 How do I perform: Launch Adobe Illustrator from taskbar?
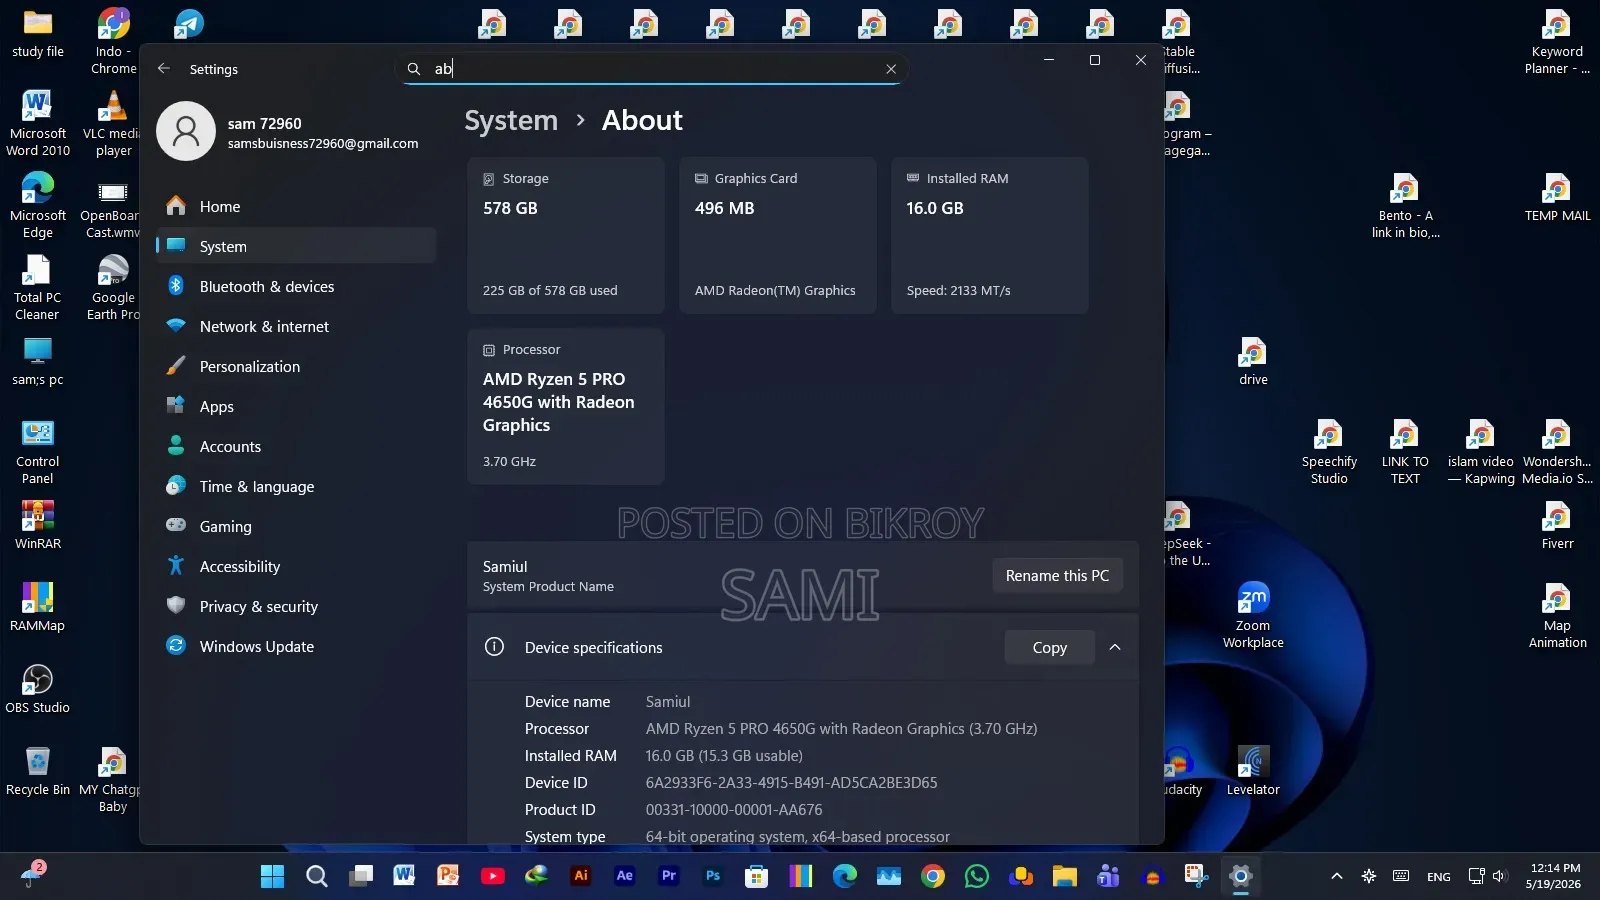[580, 876]
